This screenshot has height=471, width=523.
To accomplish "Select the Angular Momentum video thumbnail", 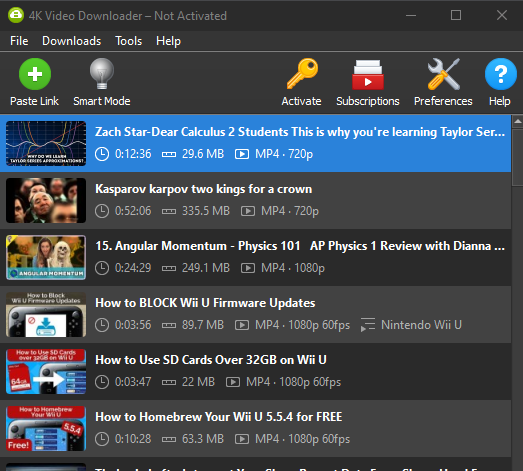I will click(46, 258).
